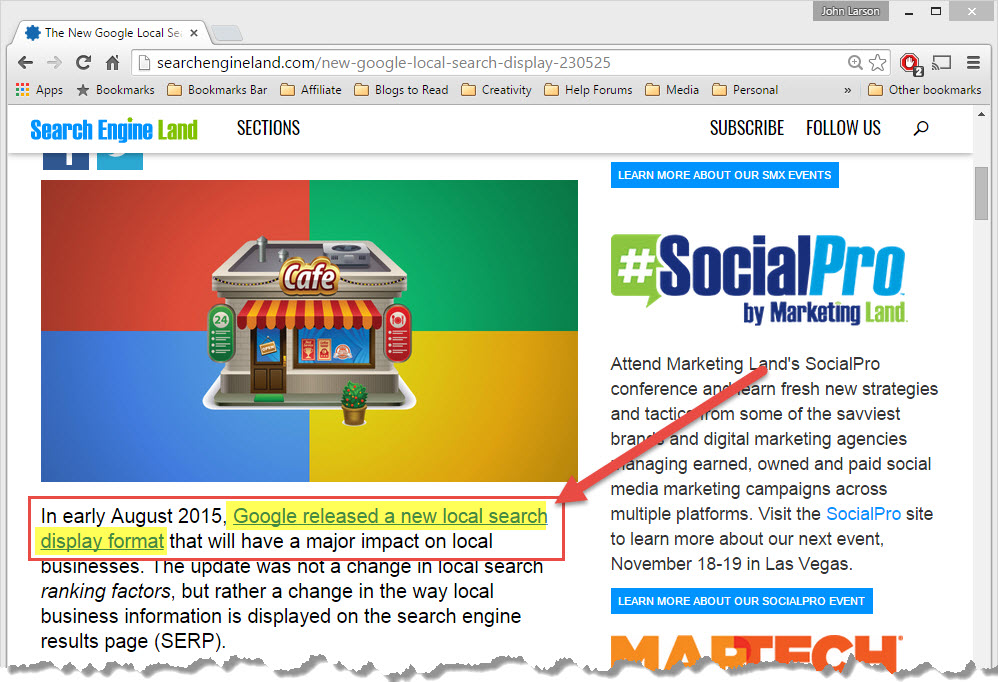Reload the current page
Screen dimensions: 998x682
click(83, 63)
